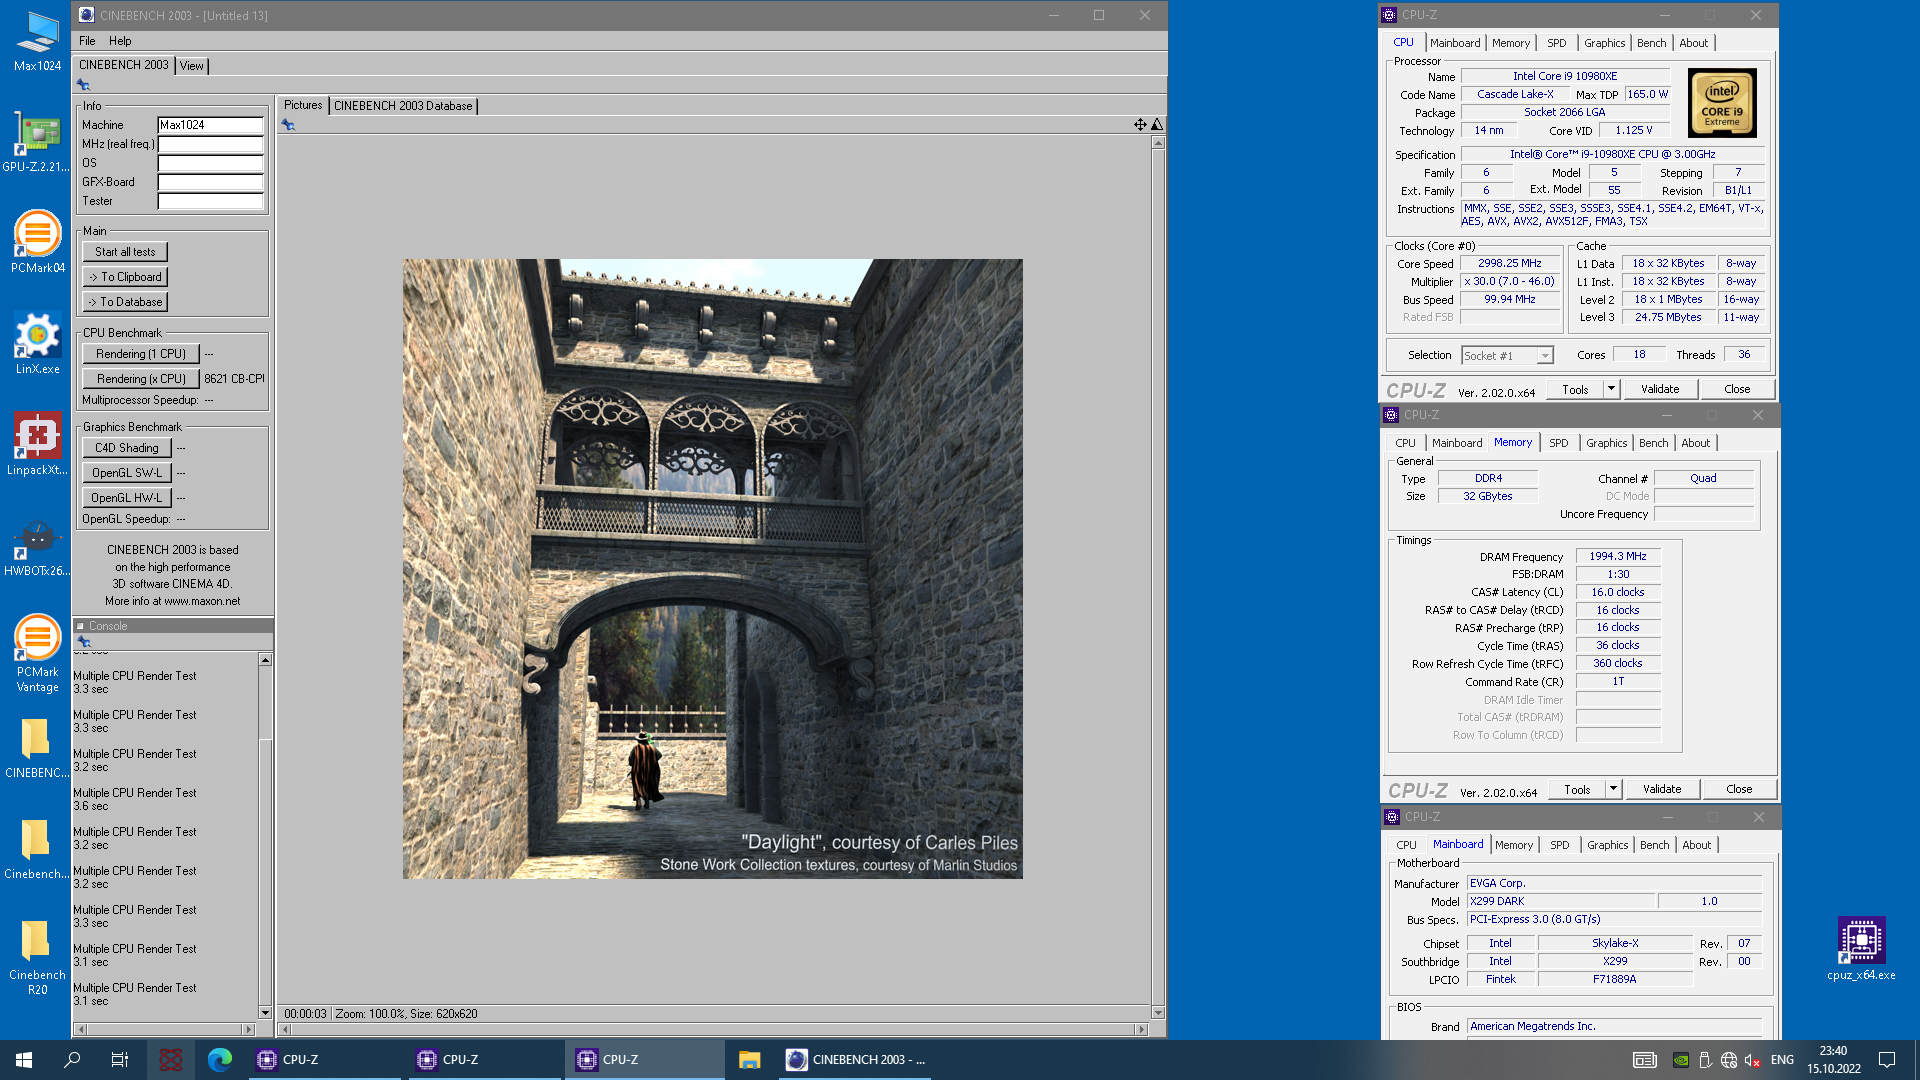
Task: Click Validate in top CPU-Z window
Action: (1660, 389)
